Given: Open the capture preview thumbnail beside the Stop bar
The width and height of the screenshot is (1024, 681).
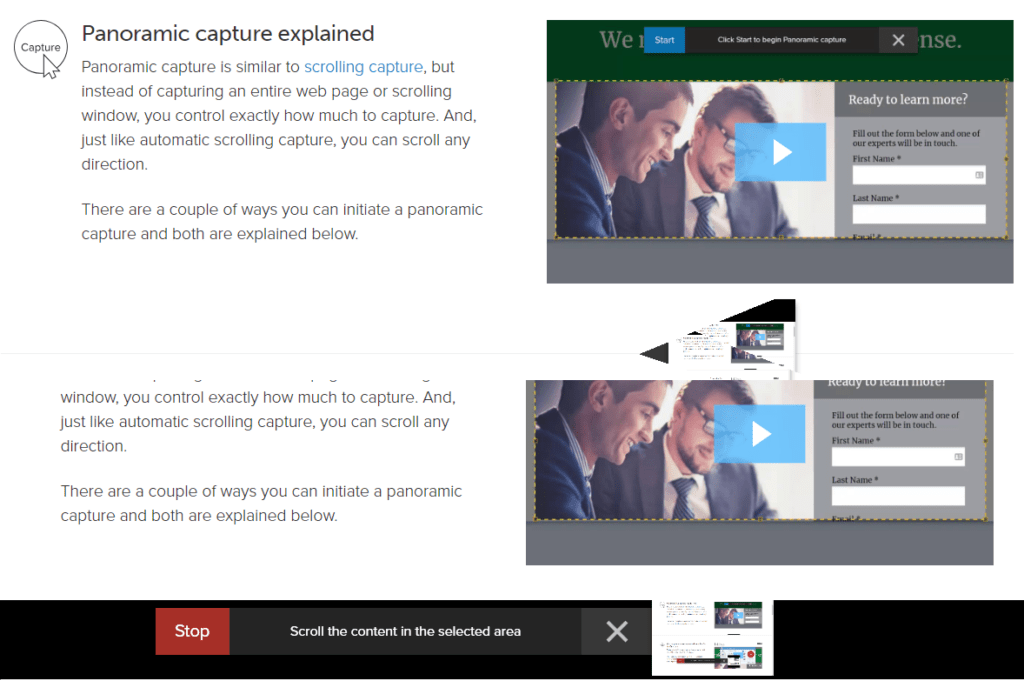Looking at the screenshot, I should click(x=713, y=637).
